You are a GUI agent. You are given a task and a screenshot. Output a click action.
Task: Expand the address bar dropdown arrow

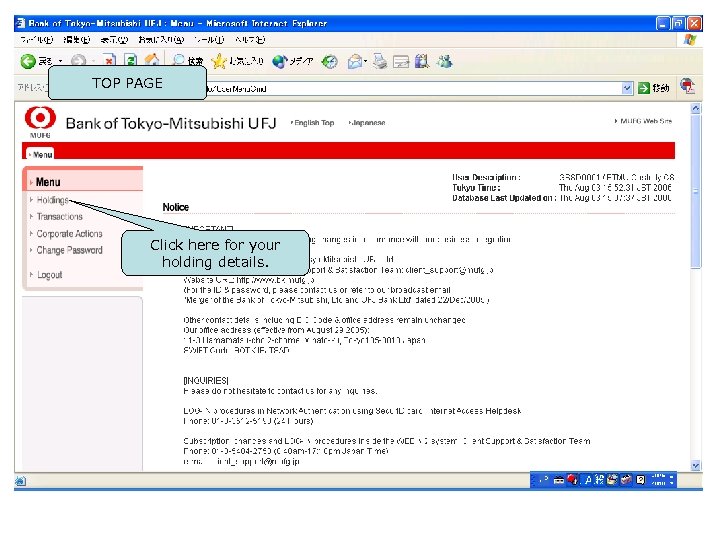click(627, 88)
